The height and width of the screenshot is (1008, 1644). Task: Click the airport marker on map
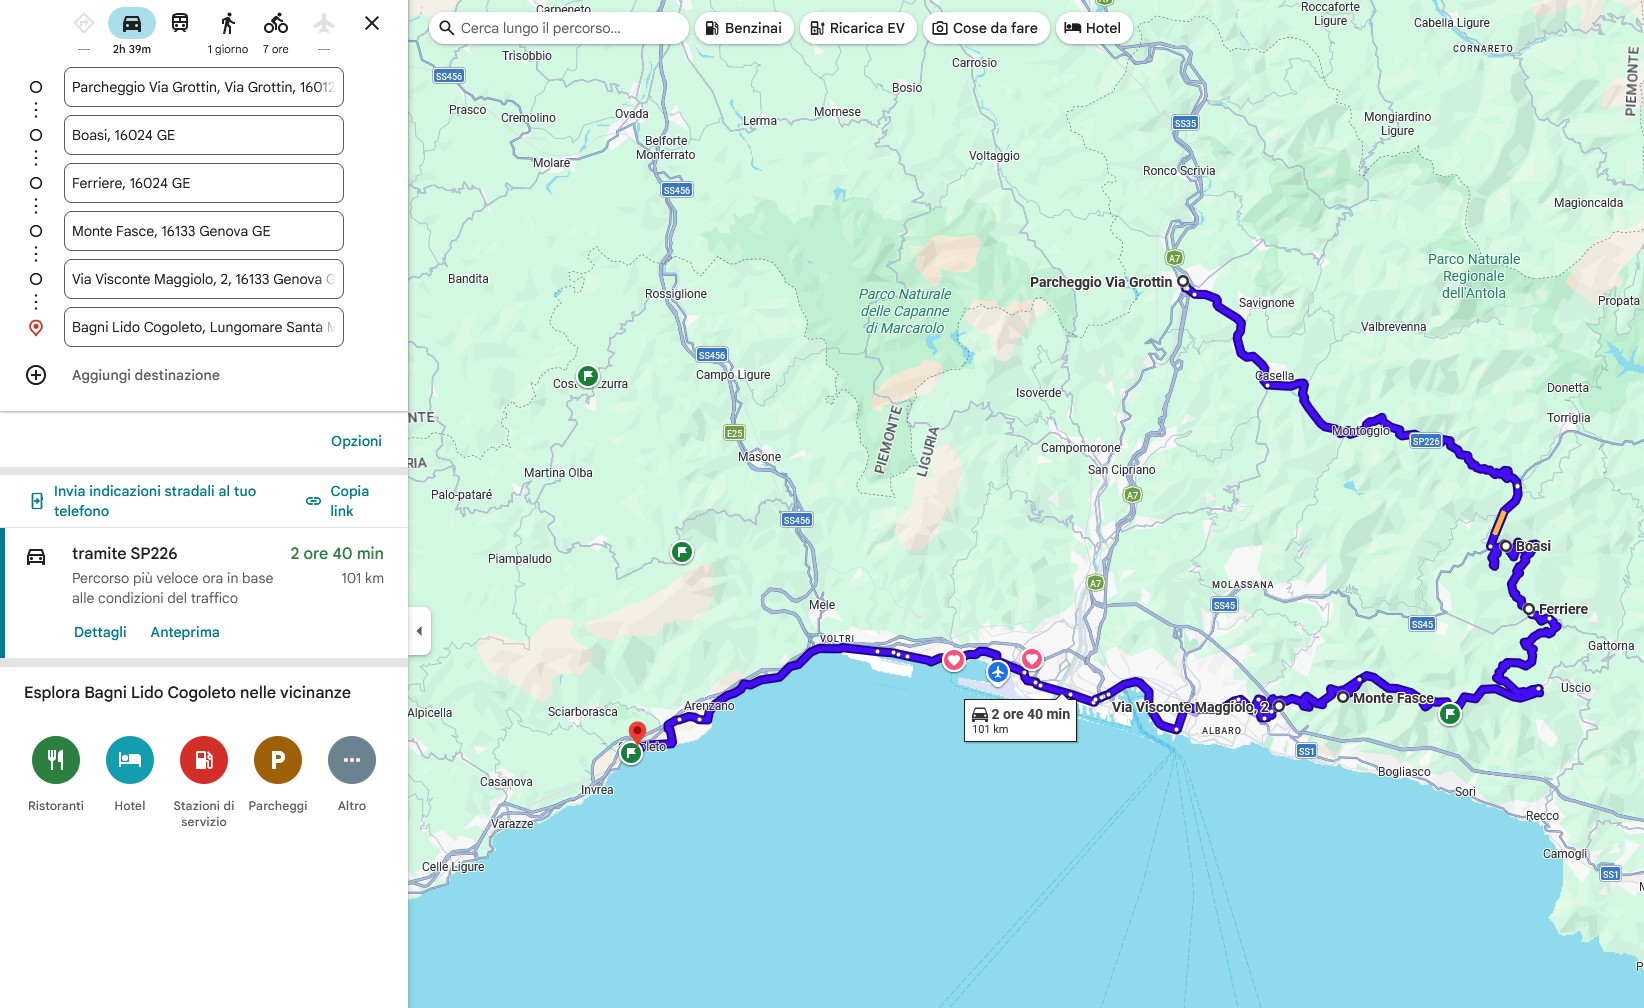[998, 672]
